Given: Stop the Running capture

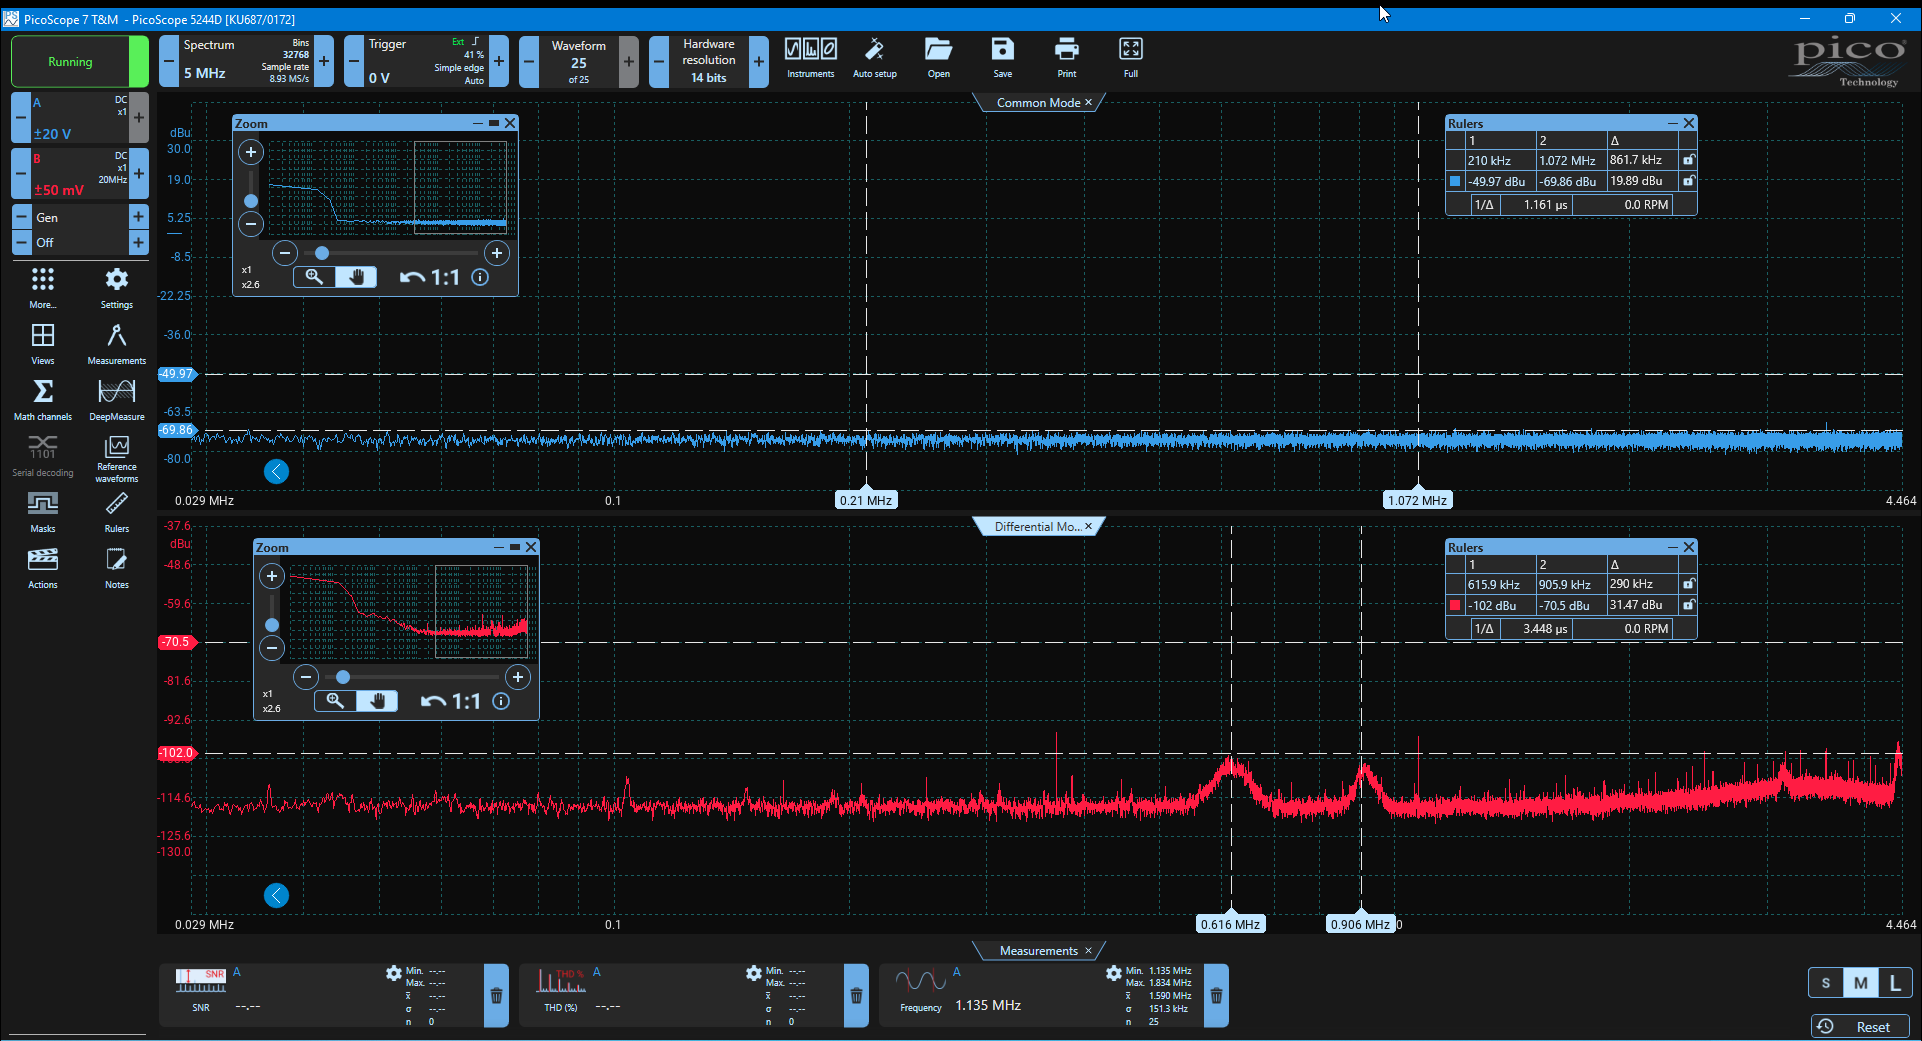Looking at the screenshot, I should point(80,62).
